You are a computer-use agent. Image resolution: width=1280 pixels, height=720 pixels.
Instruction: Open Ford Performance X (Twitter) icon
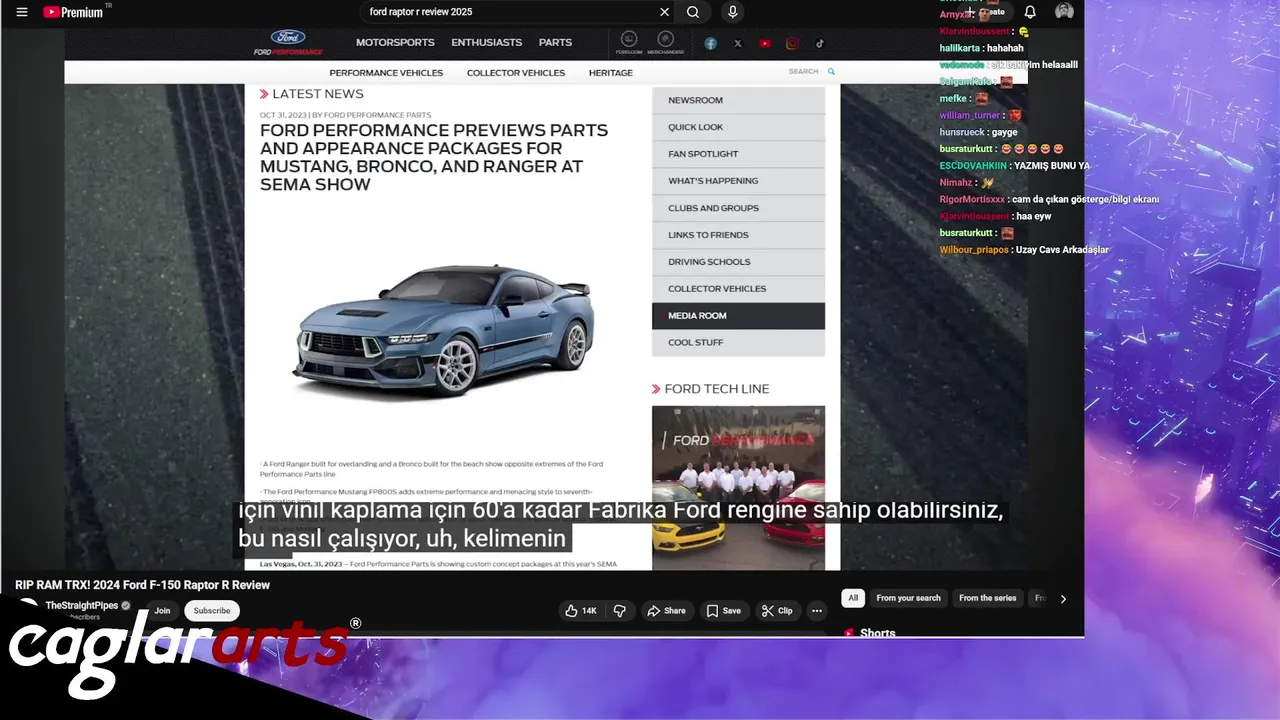point(738,43)
